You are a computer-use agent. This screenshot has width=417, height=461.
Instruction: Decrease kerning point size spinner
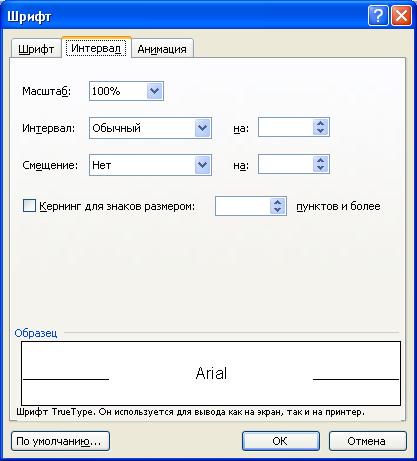click(277, 210)
